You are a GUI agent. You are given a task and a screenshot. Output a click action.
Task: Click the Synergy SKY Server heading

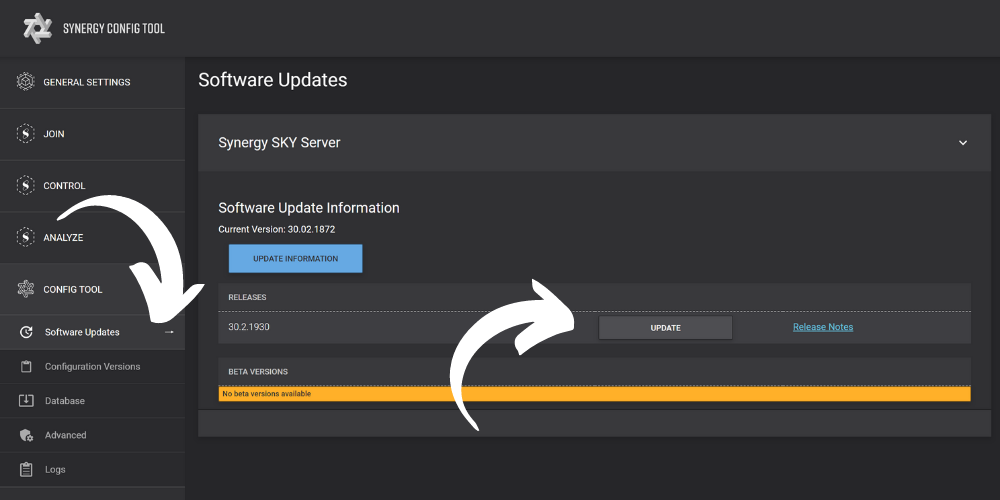[279, 143]
